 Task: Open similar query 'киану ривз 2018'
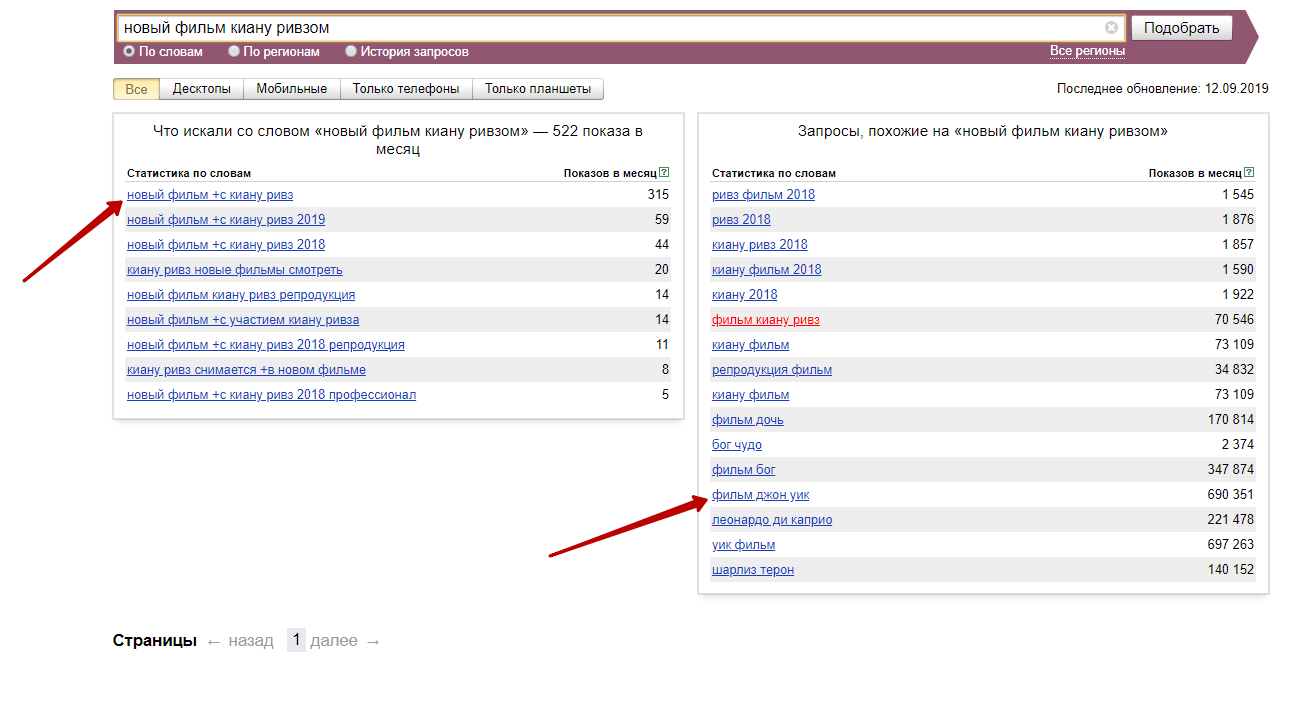click(760, 245)
